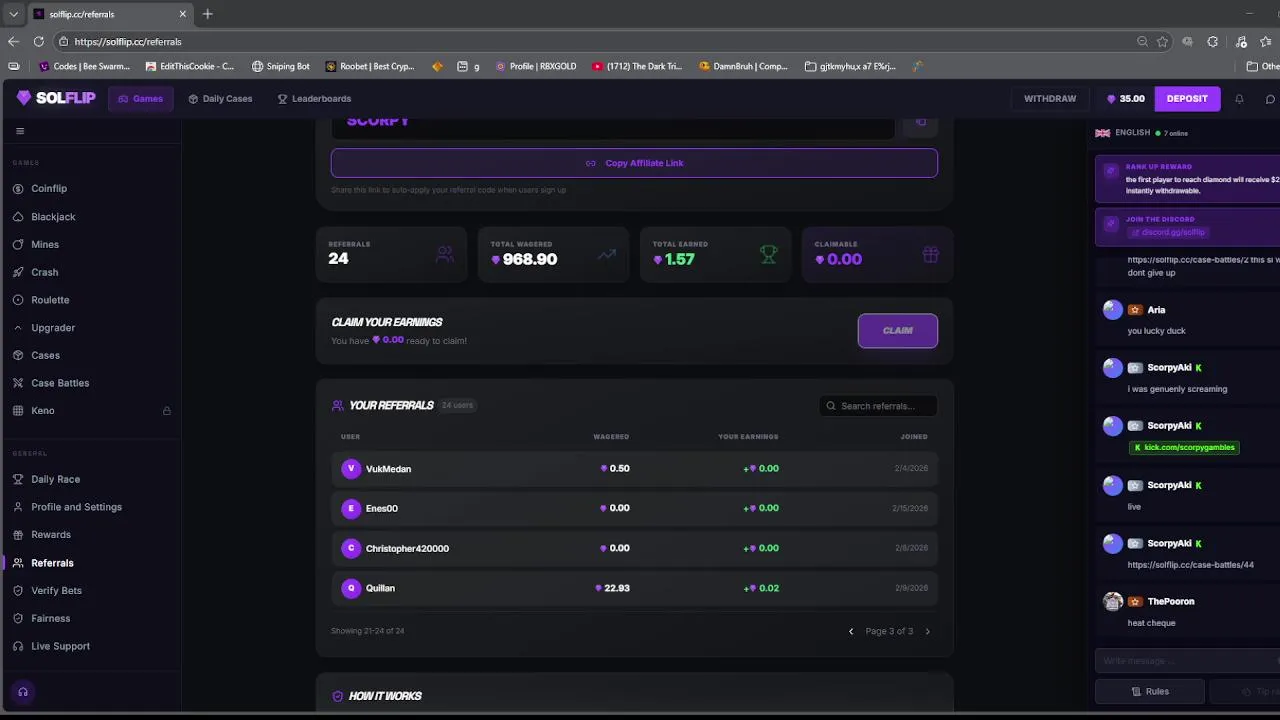Open the chat Rules button
The height and width of the screenshot is (720, 1280).
point(1149,691)
